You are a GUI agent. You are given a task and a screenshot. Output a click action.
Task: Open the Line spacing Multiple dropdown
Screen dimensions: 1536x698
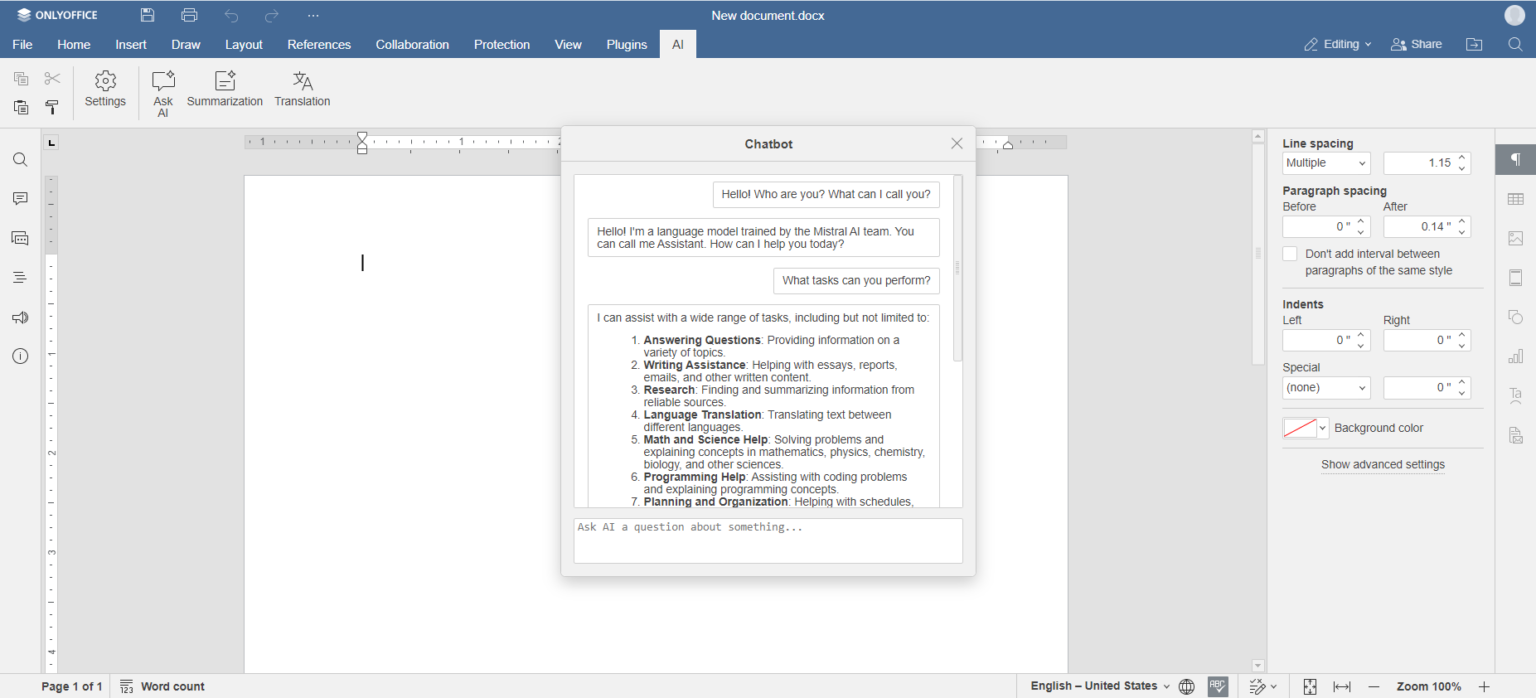pos(1326,162)
